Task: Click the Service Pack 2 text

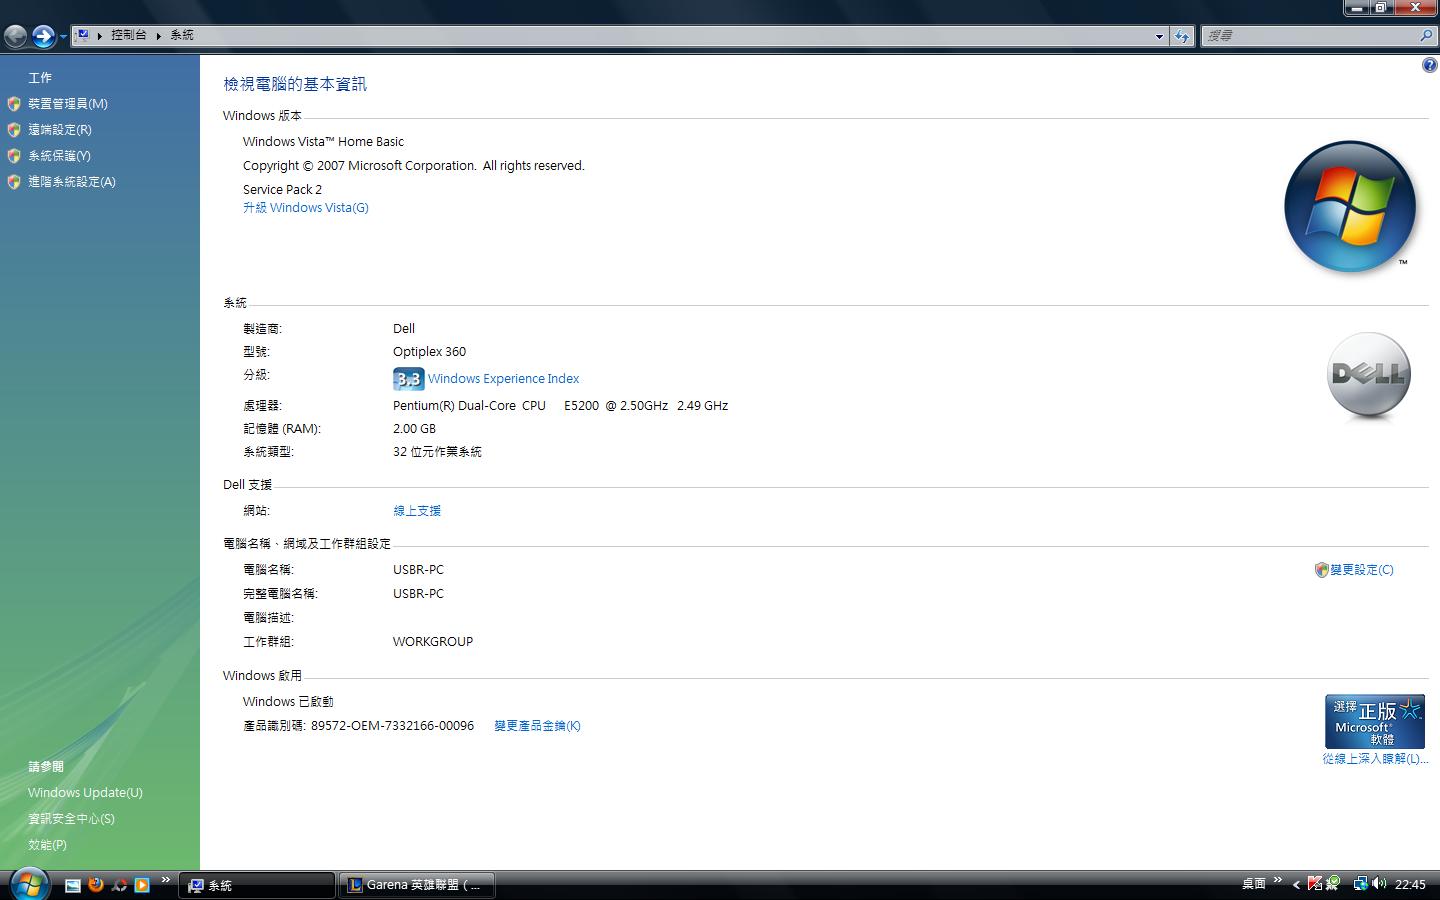Action: (282, 190)
